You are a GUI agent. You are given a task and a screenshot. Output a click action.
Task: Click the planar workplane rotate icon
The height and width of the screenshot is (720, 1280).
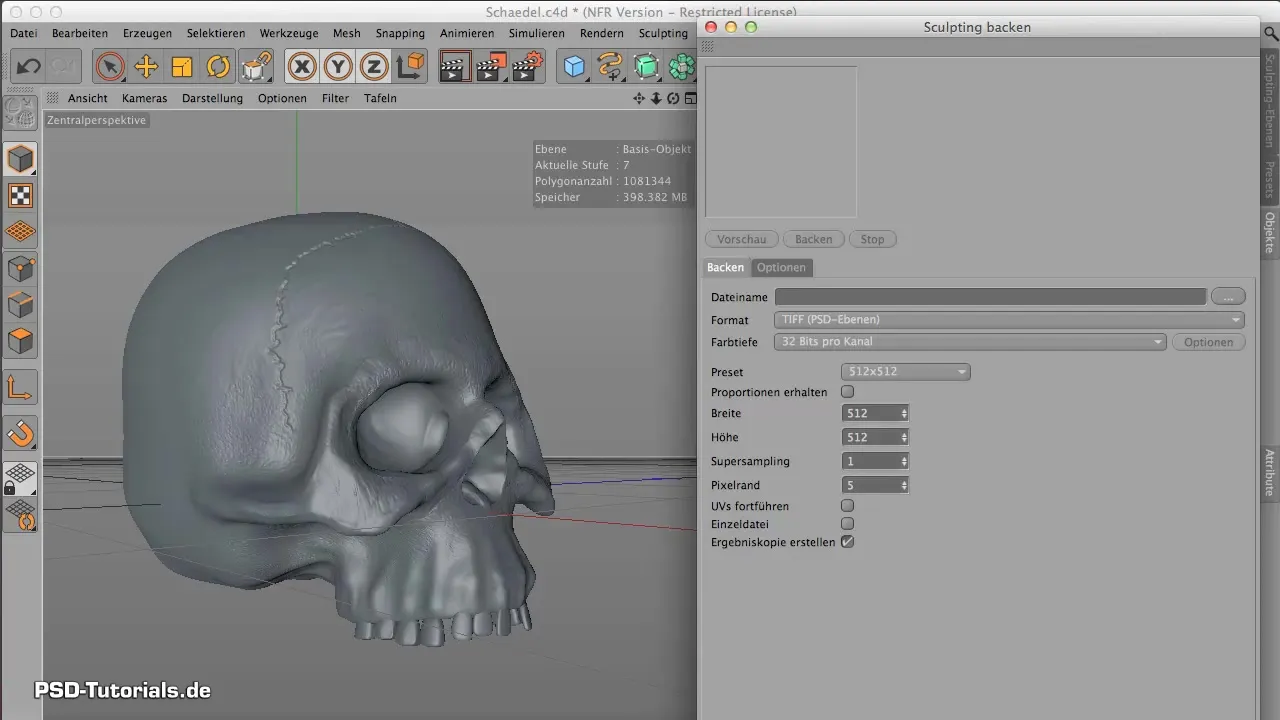[20, 515]
